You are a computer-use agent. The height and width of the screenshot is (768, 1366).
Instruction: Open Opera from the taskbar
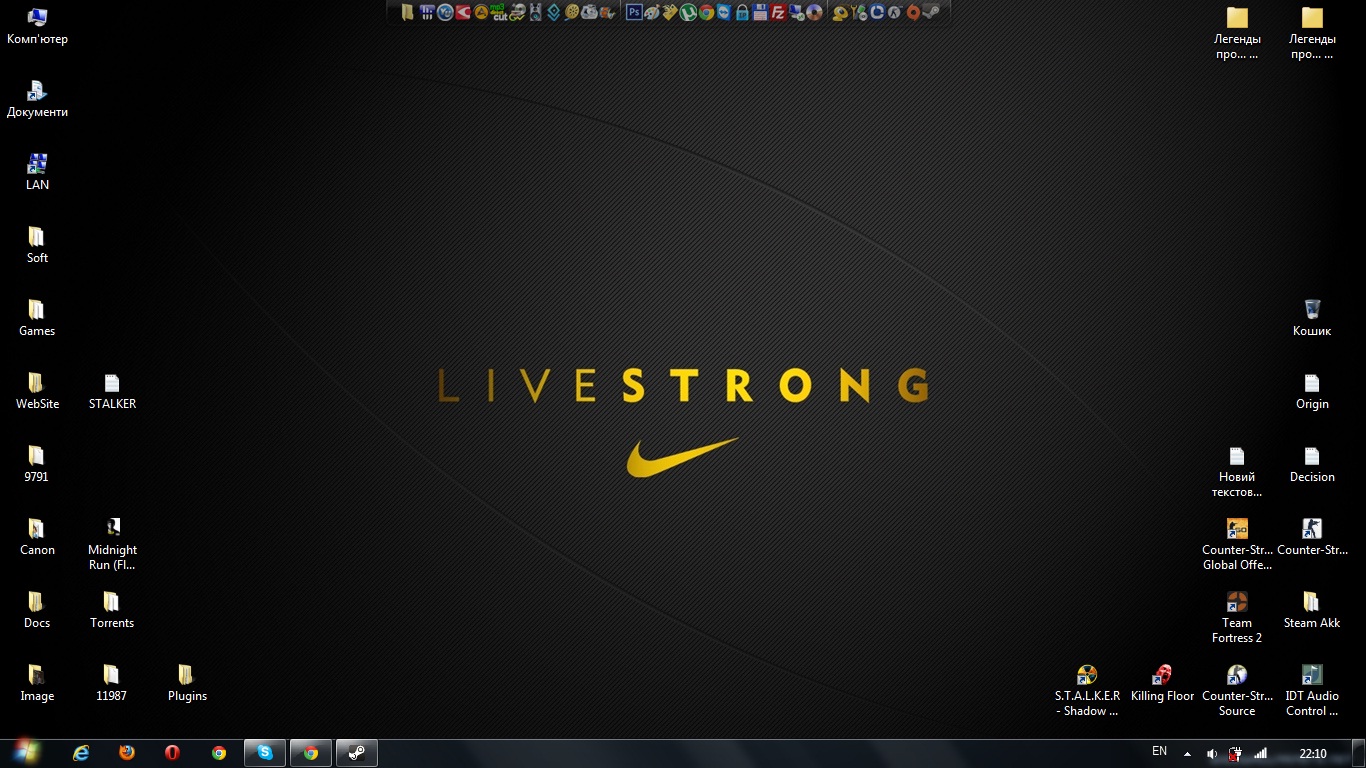173,753
